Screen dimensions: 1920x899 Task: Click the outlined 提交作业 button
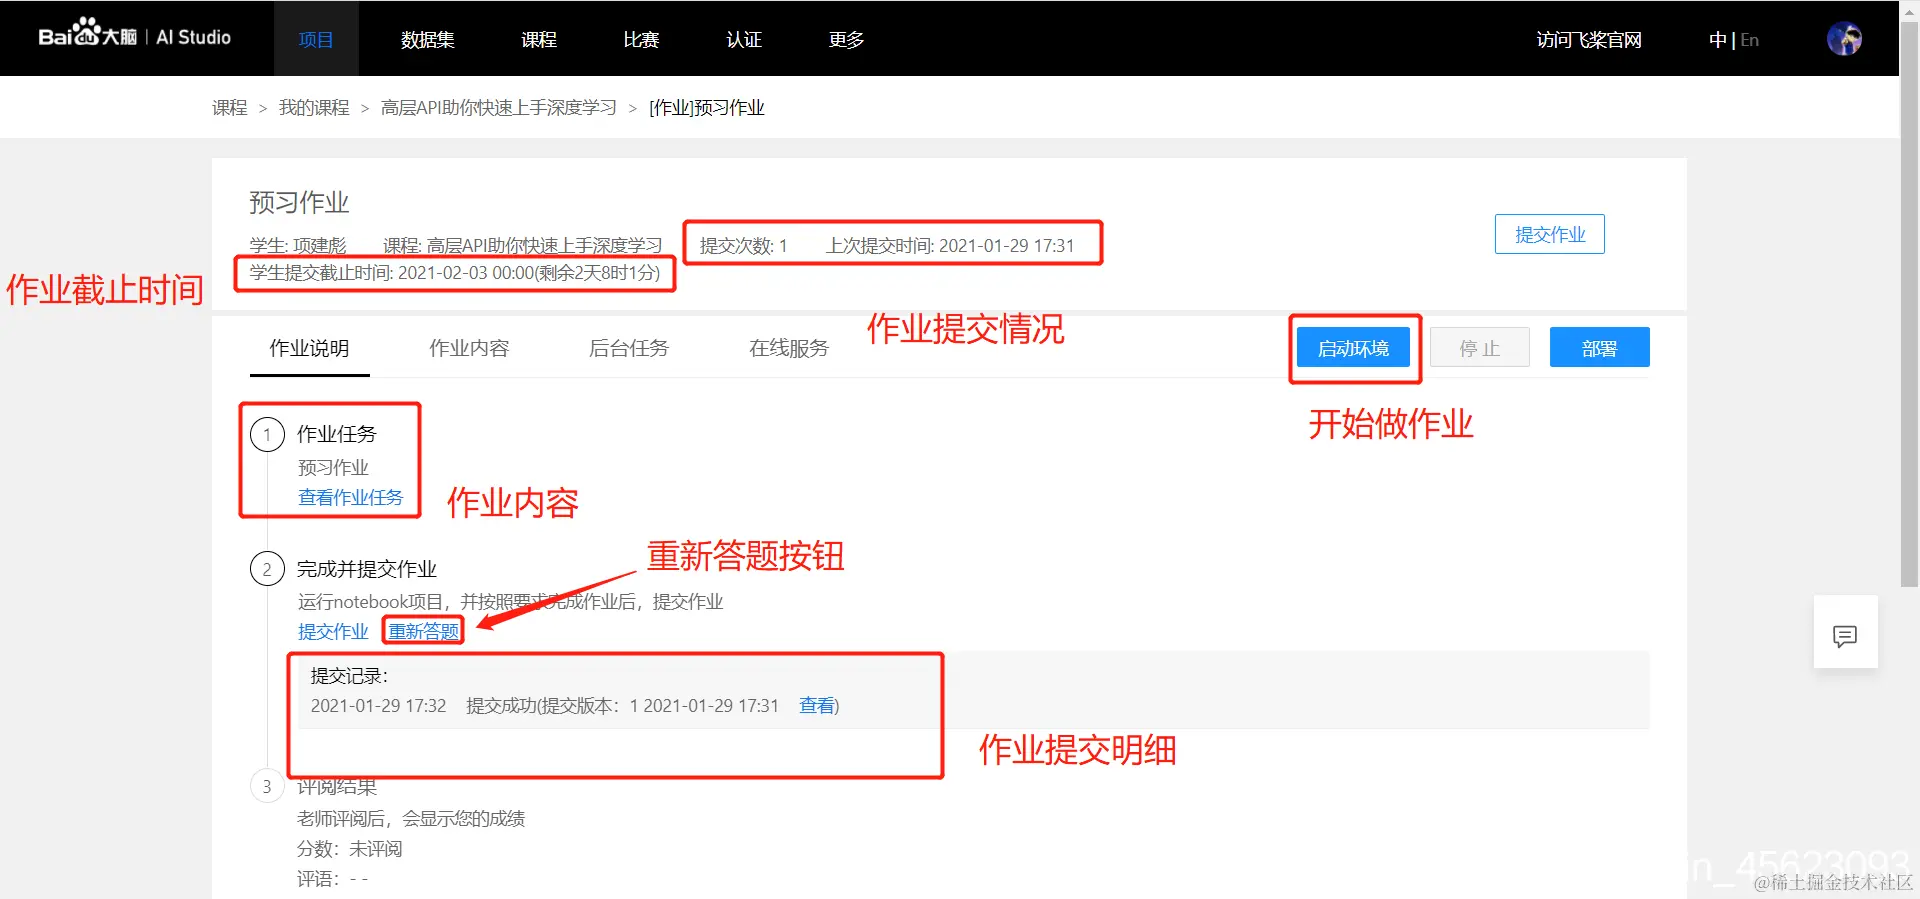[1550, 234]
